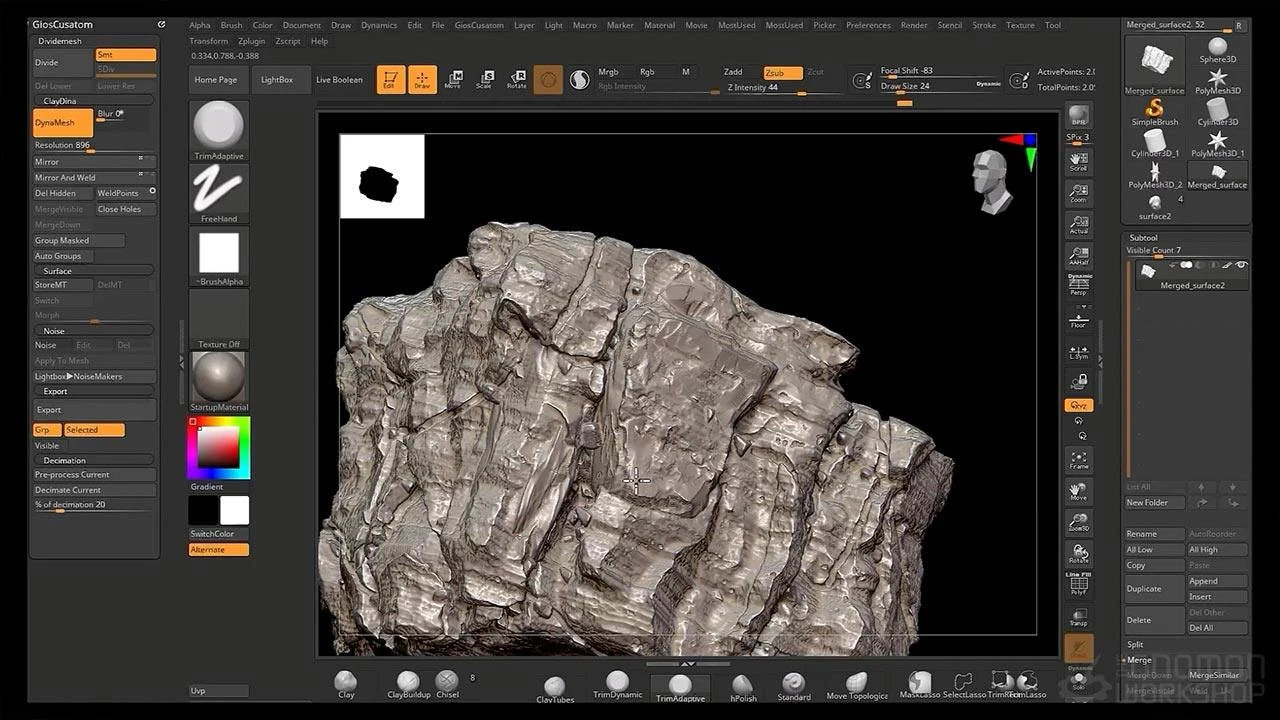Click the Frame view icon
This screenshot has width=1280, height=720.
1078,460
